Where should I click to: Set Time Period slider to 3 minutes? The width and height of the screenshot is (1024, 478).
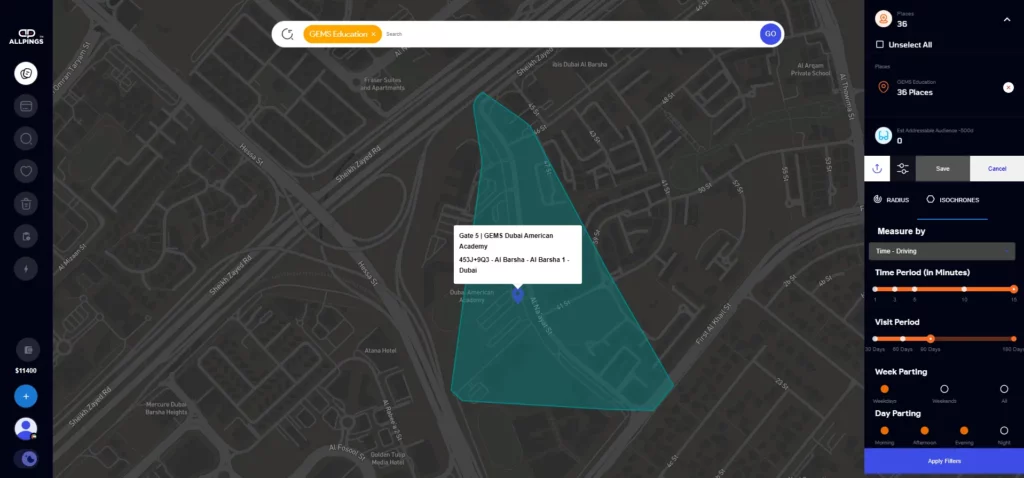pos(895,289)
